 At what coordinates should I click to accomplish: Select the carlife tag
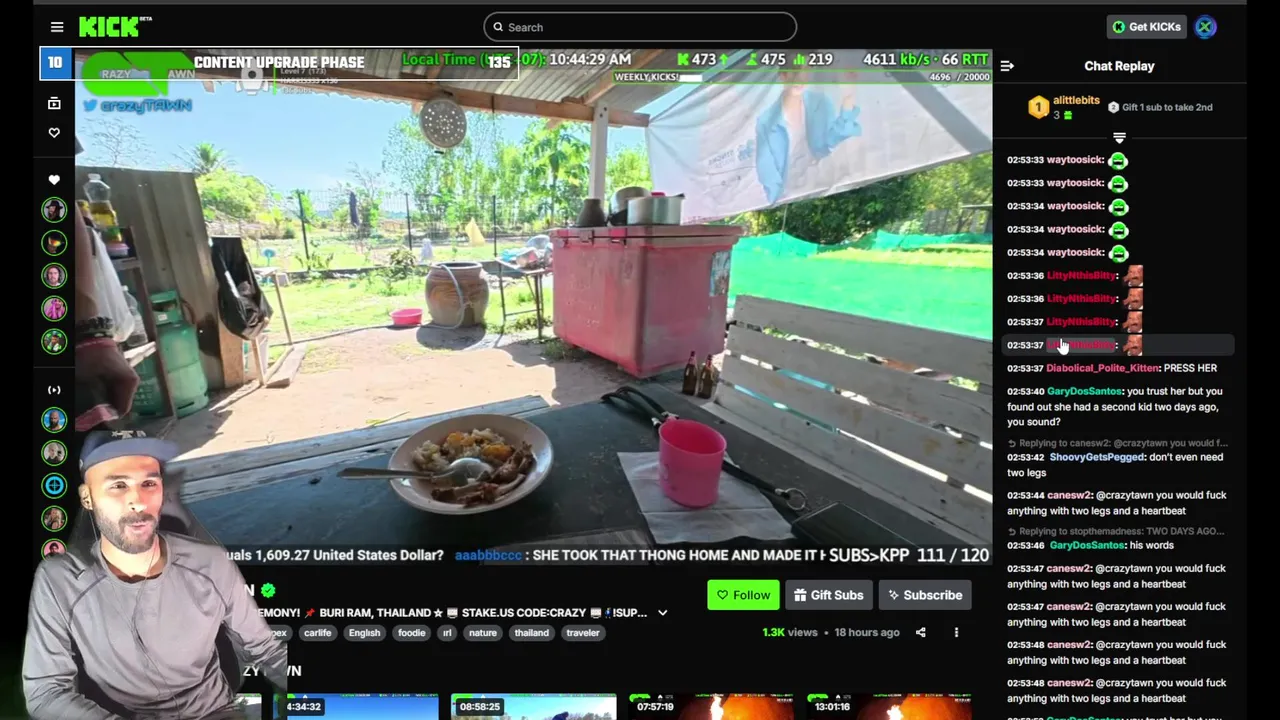pos(317,633)
